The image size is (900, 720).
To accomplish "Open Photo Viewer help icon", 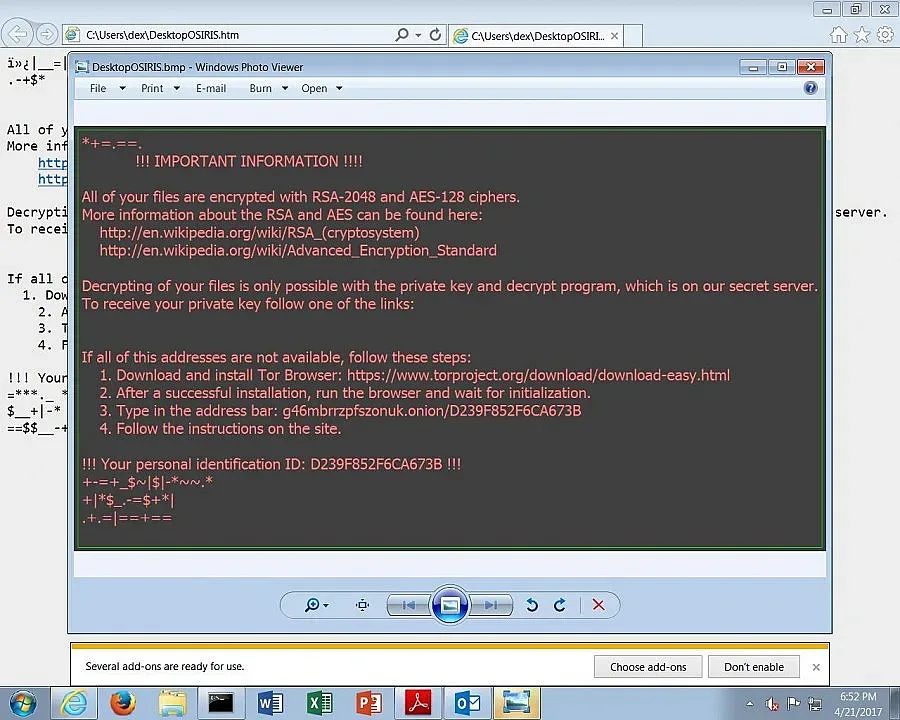I will [x=810, y=88].
